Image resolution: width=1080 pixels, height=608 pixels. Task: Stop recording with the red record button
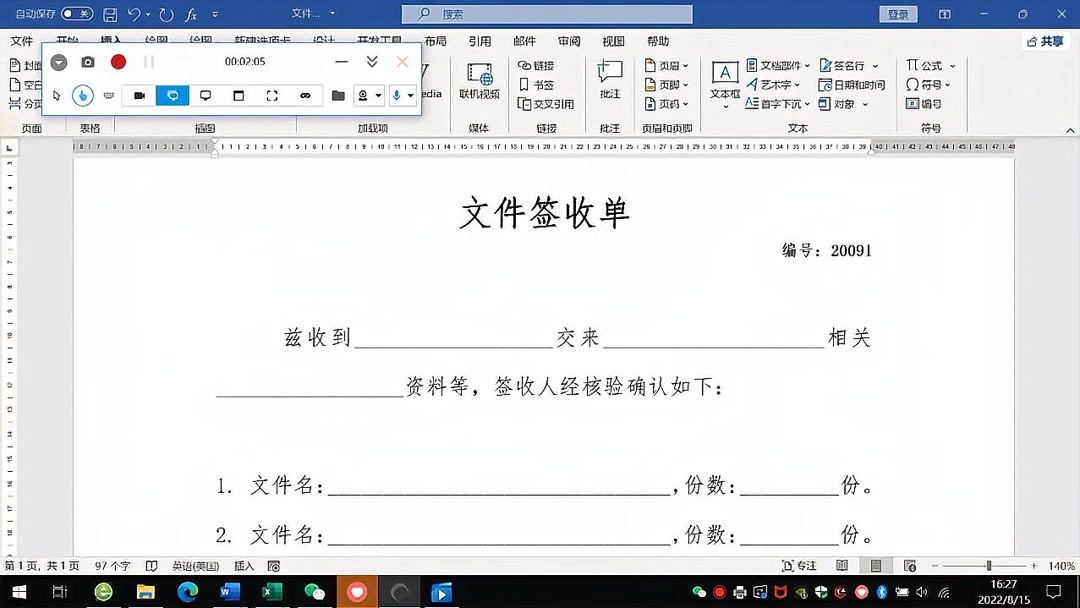(117, 61)
